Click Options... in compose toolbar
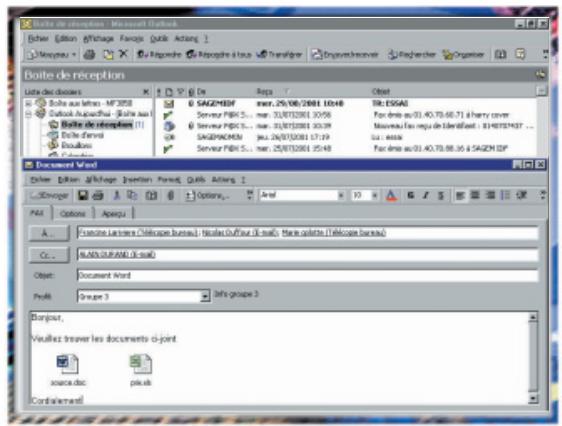Screen dimensions: 562x426 pyautogui.click(x=207, y=196)
